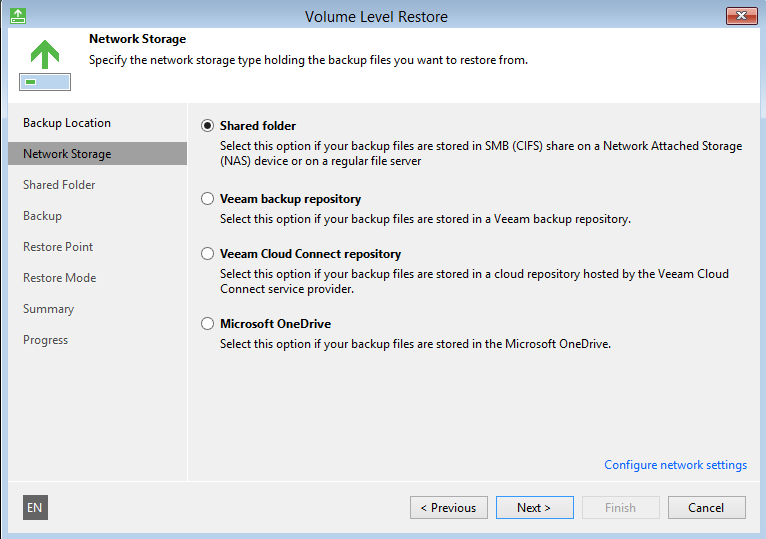Choose the Veeam backup repository radio button
Screen dimensions: 766x539
[208, 198]
